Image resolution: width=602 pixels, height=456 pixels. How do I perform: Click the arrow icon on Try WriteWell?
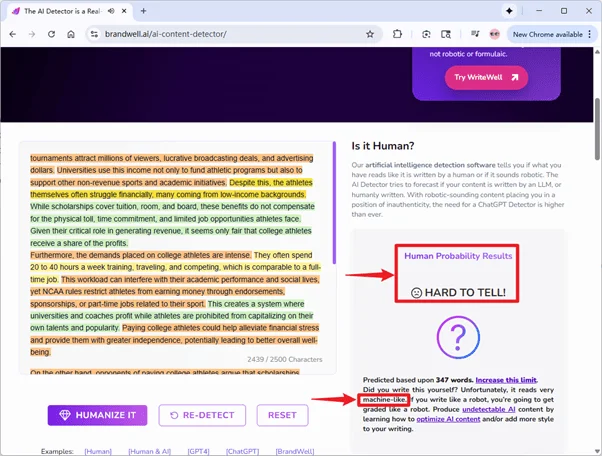click(x=514, y=78)
